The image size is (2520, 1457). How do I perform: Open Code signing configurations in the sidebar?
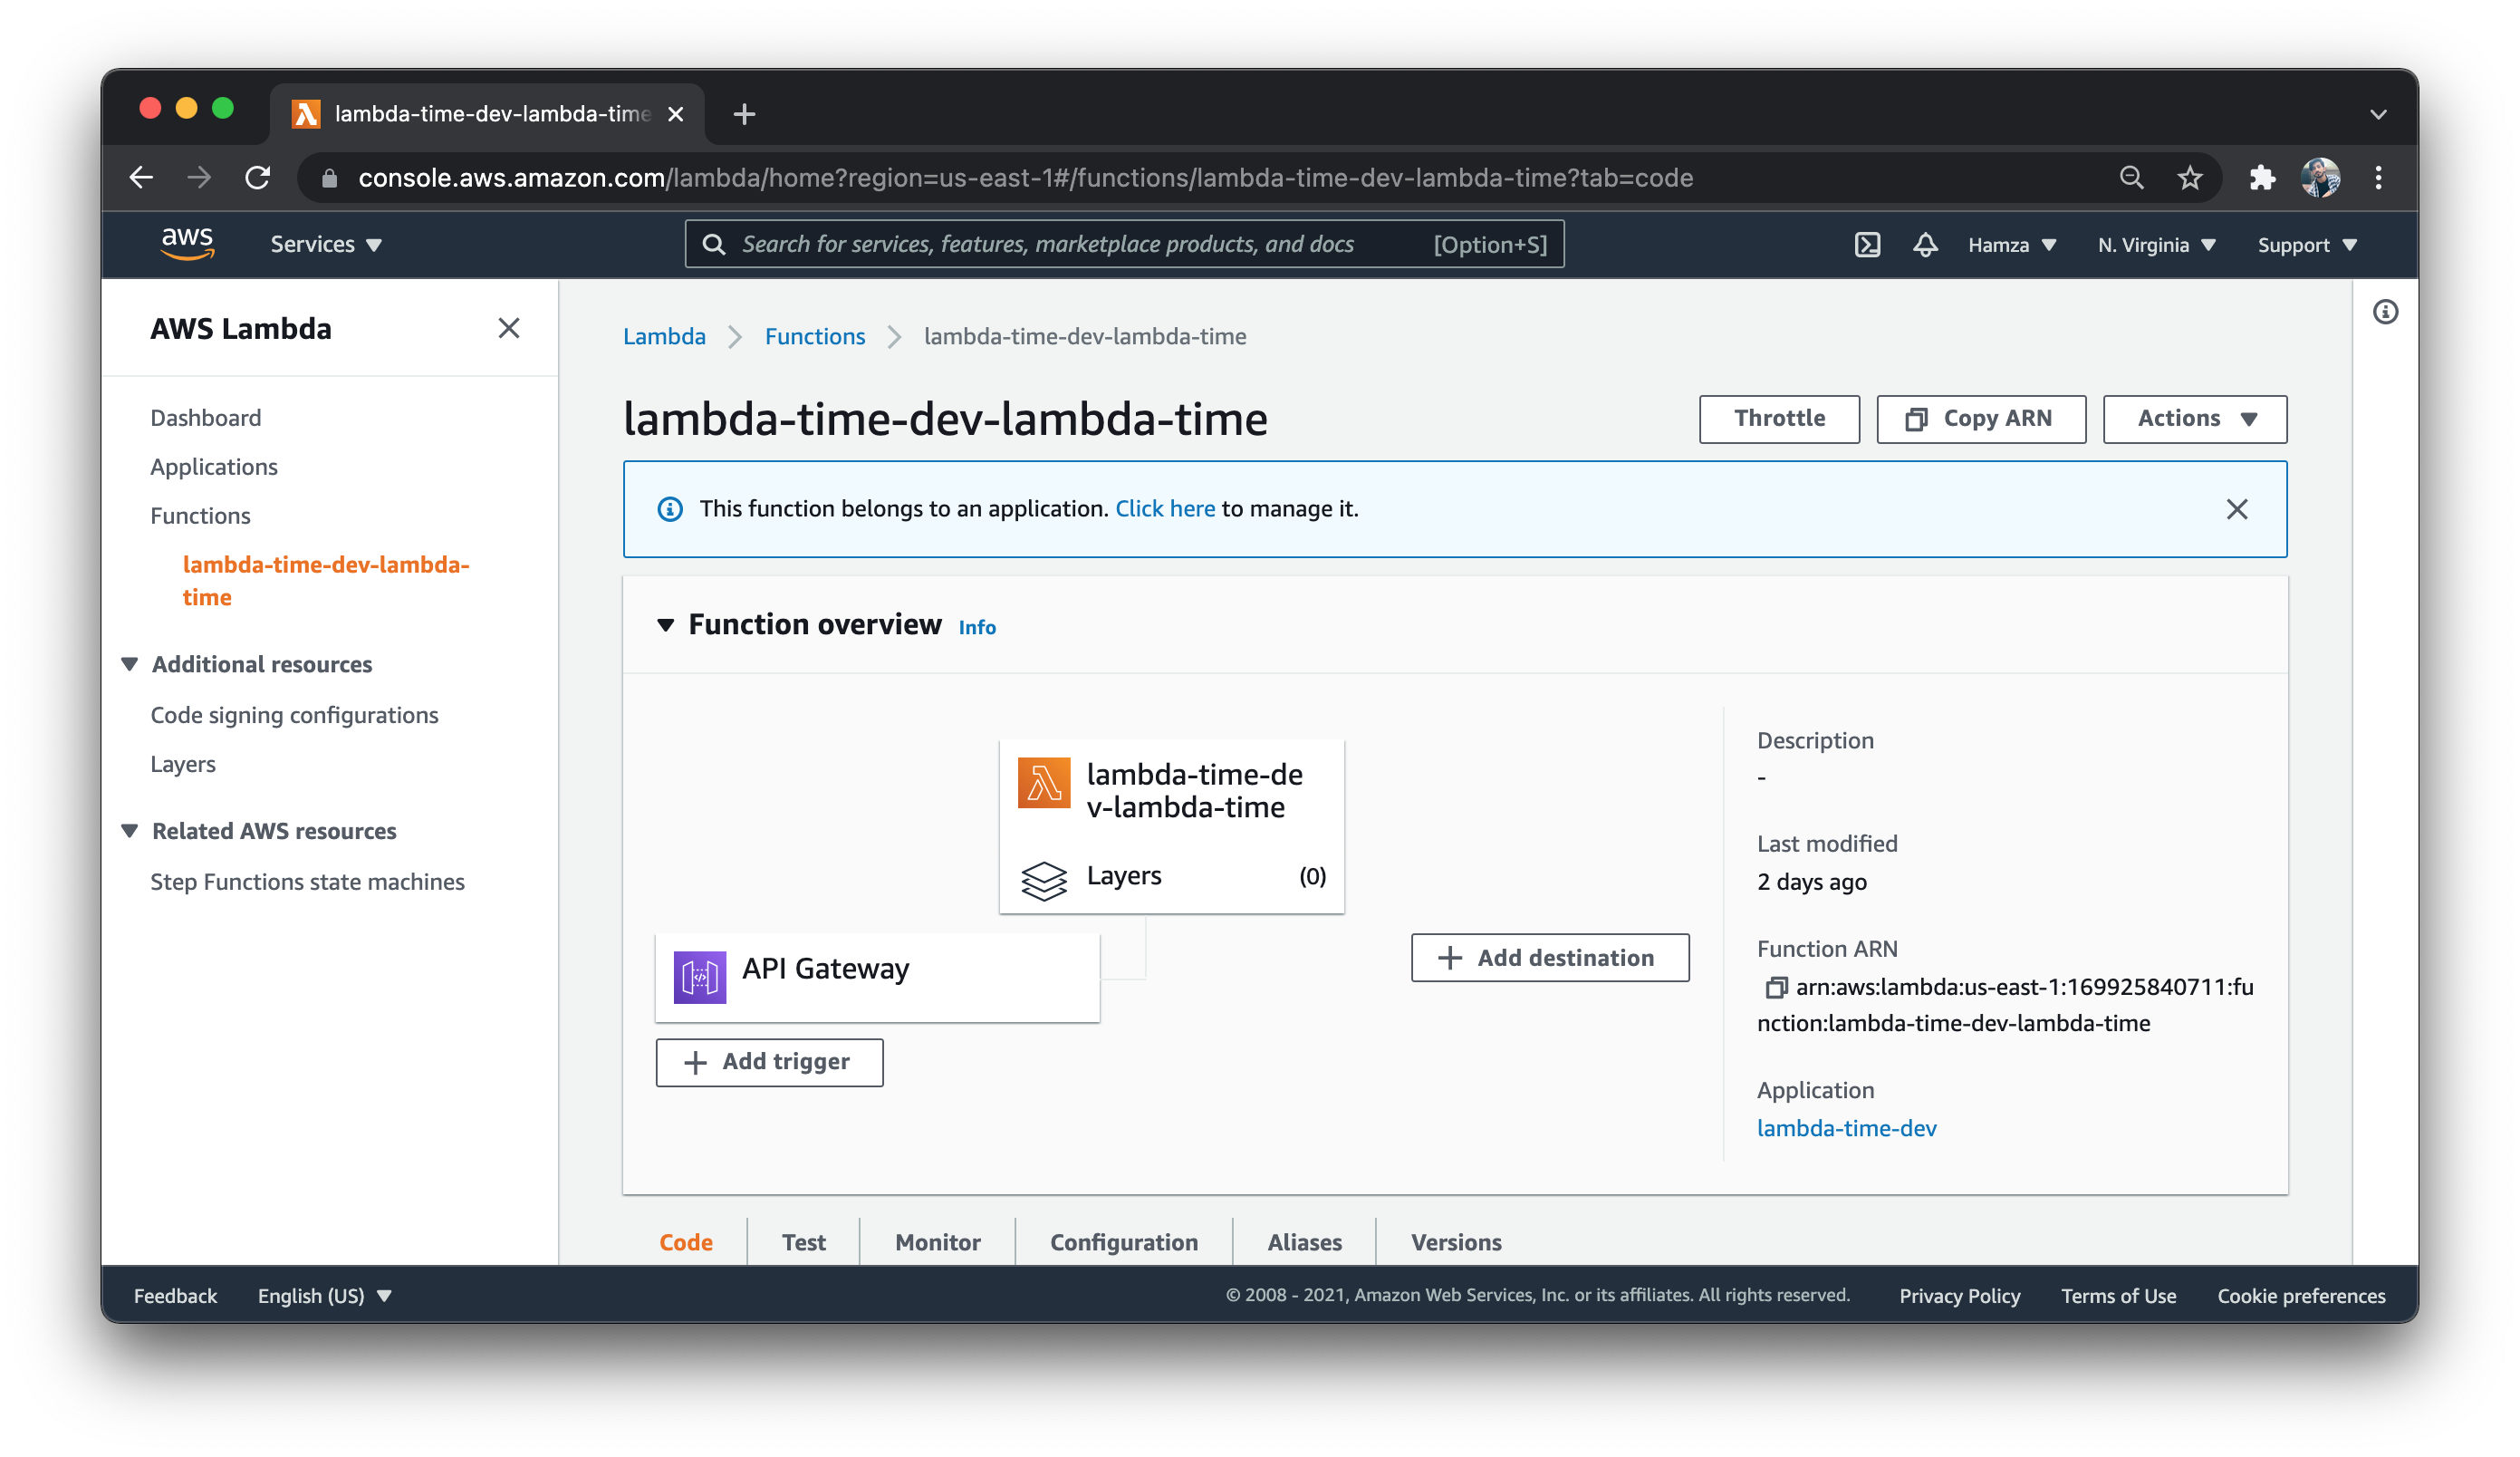point(294,715)
